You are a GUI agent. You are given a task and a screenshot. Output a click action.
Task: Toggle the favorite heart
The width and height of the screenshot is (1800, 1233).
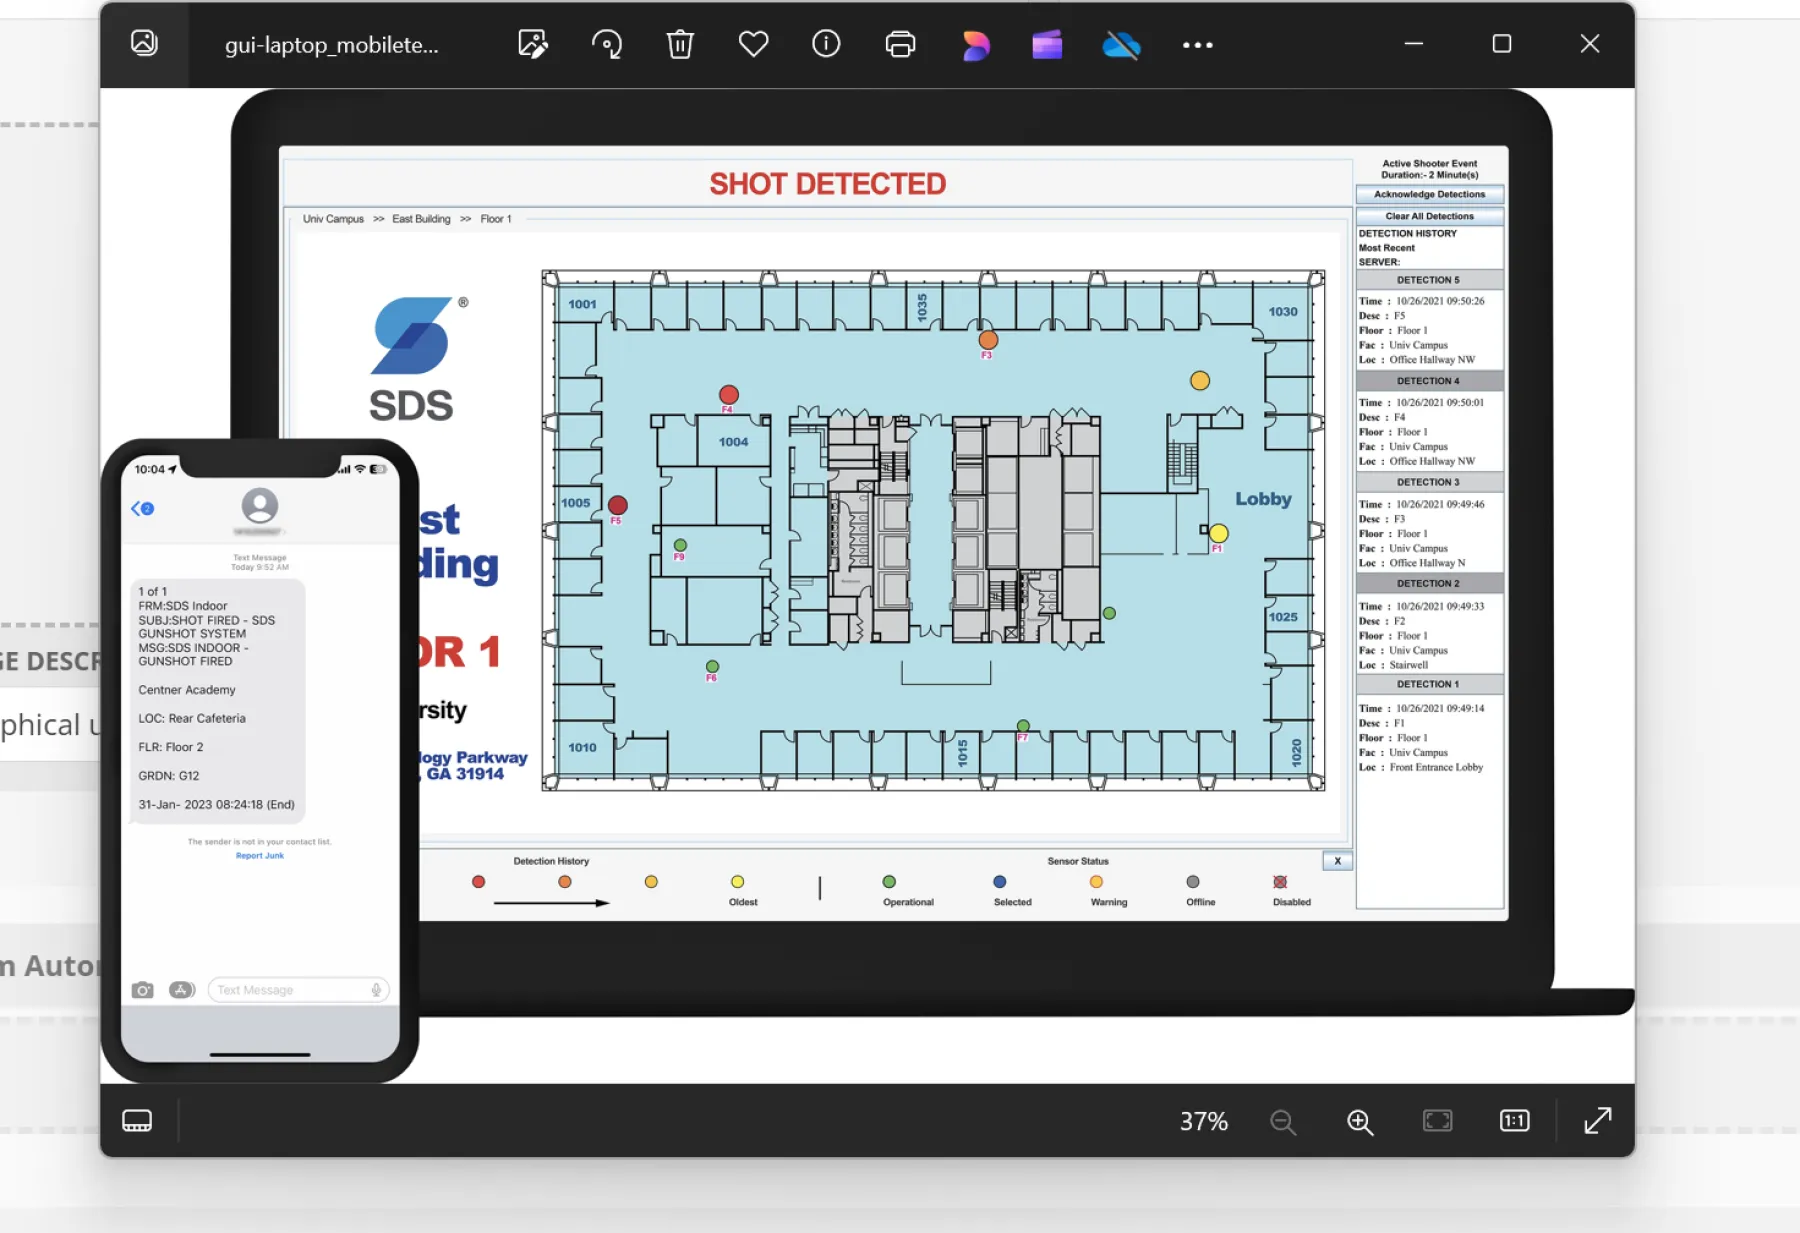coord(753,44)
